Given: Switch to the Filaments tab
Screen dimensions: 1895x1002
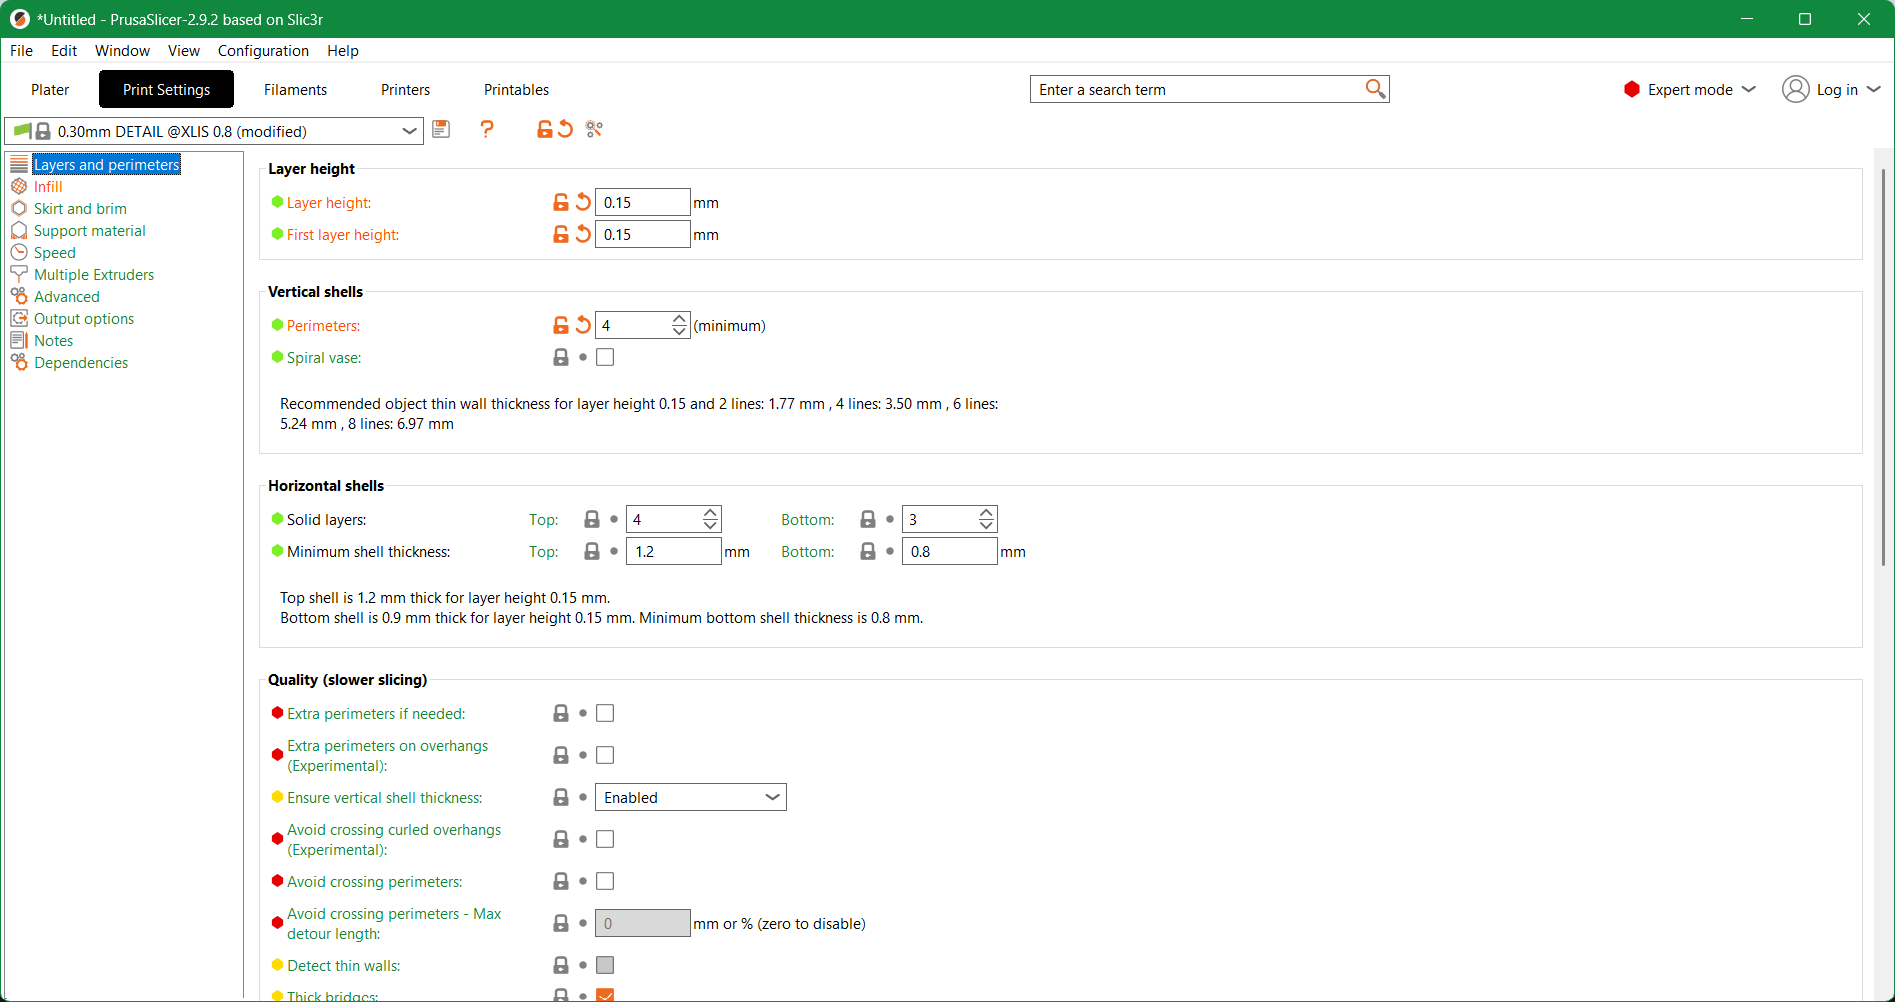Looking at the screenshot, I should pyautogui.click(x=295, y=89).
